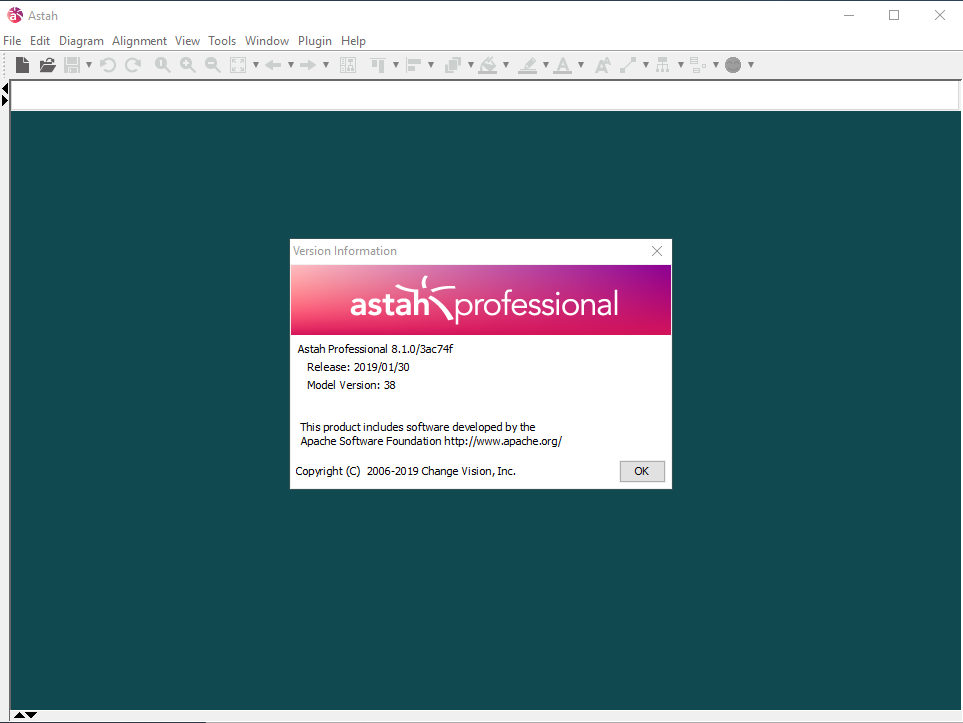The image size is (963, 723).
Task: Click the right-pointing pane expand arrow
Action: point(5,100)
